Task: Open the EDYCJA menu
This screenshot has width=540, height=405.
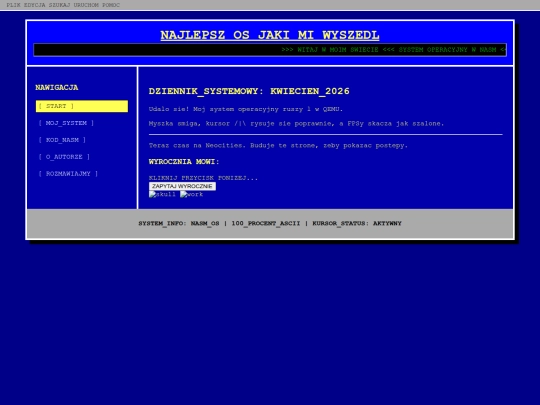Action: [x=34, y=5]
